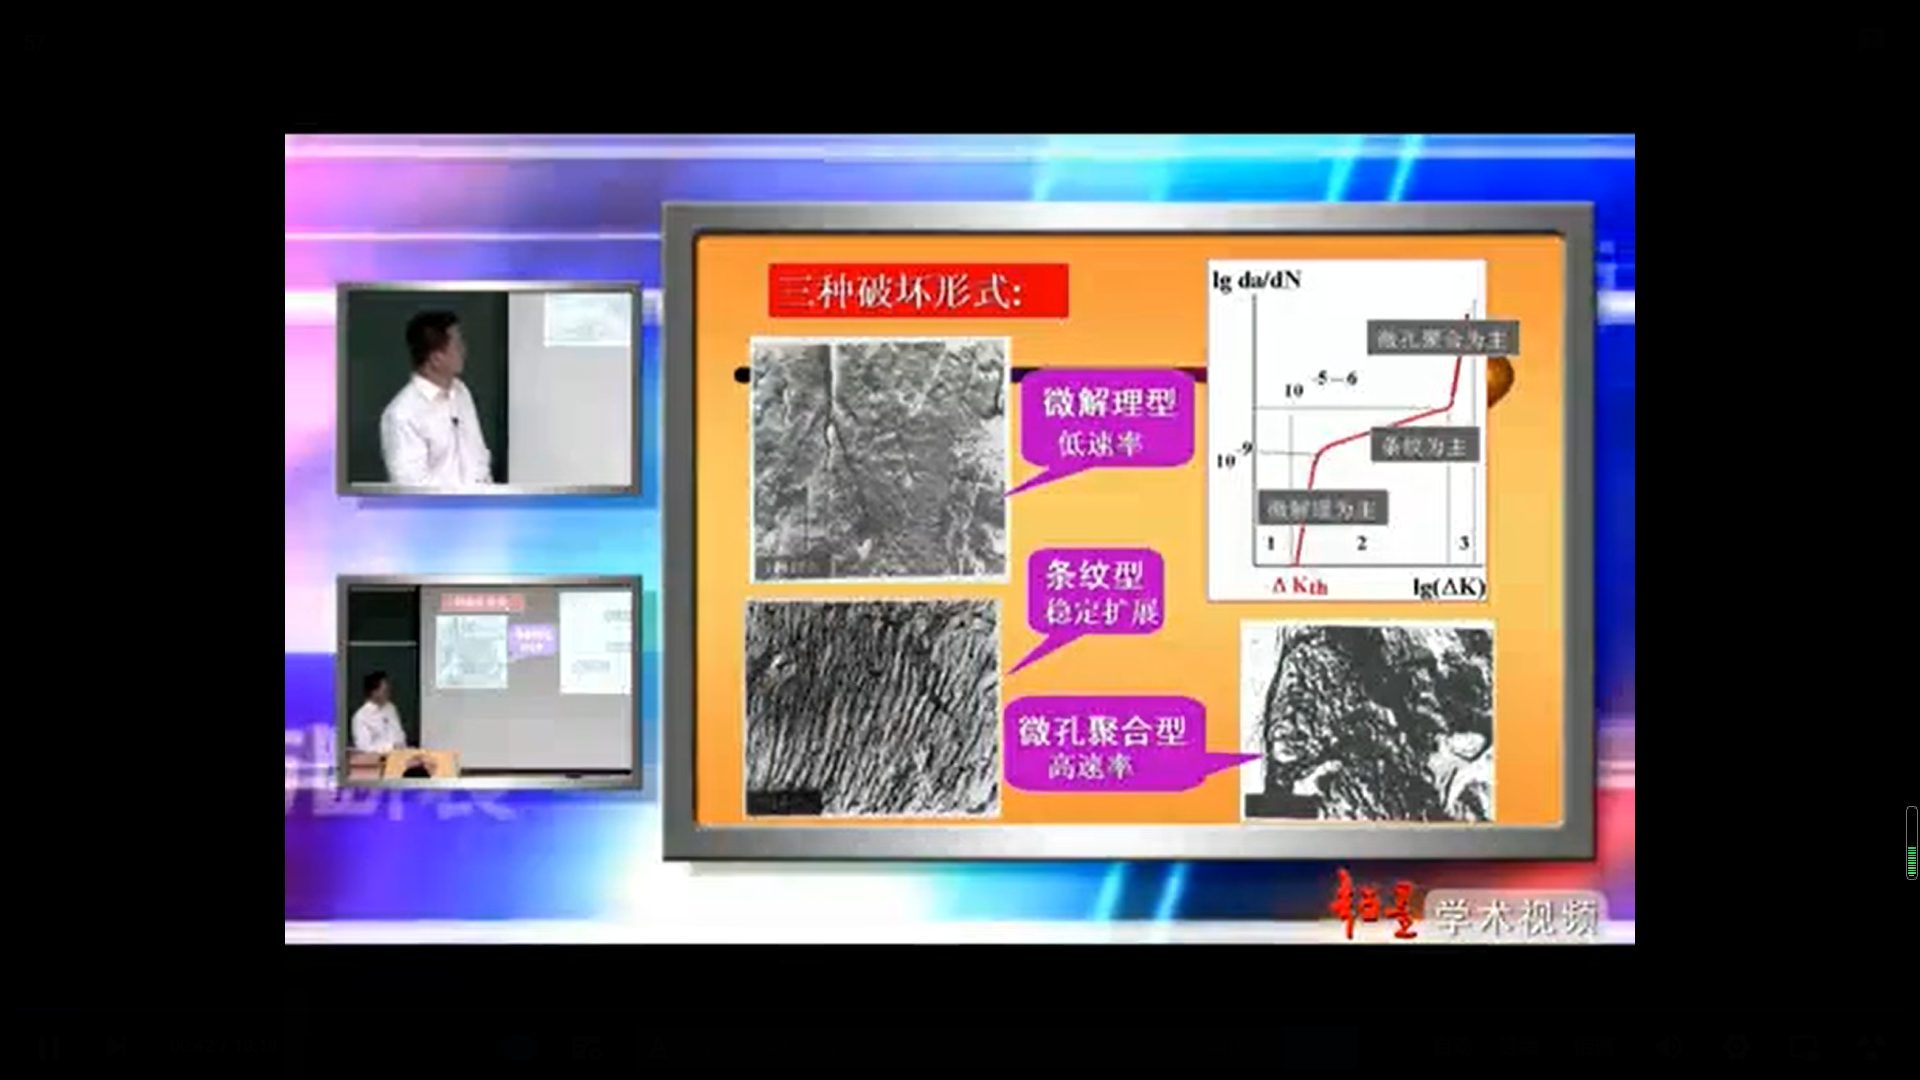Open the 倍速 playback speed menu
1920x1080 pixels.
[x=1592, y=1047]
